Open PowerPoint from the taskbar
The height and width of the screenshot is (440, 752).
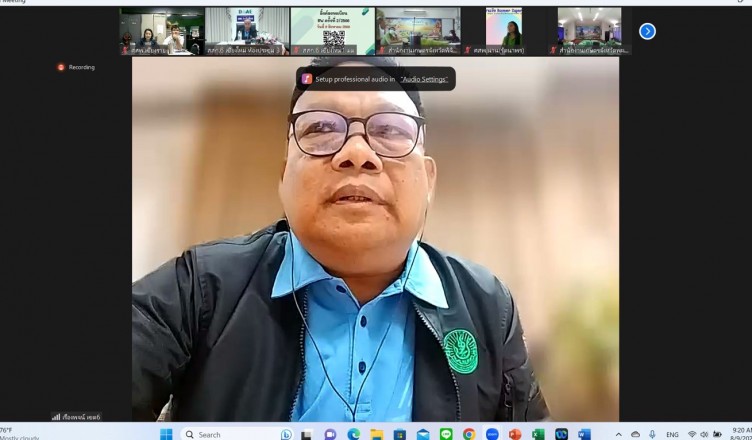pyautogui.click(x=515, y=434)
